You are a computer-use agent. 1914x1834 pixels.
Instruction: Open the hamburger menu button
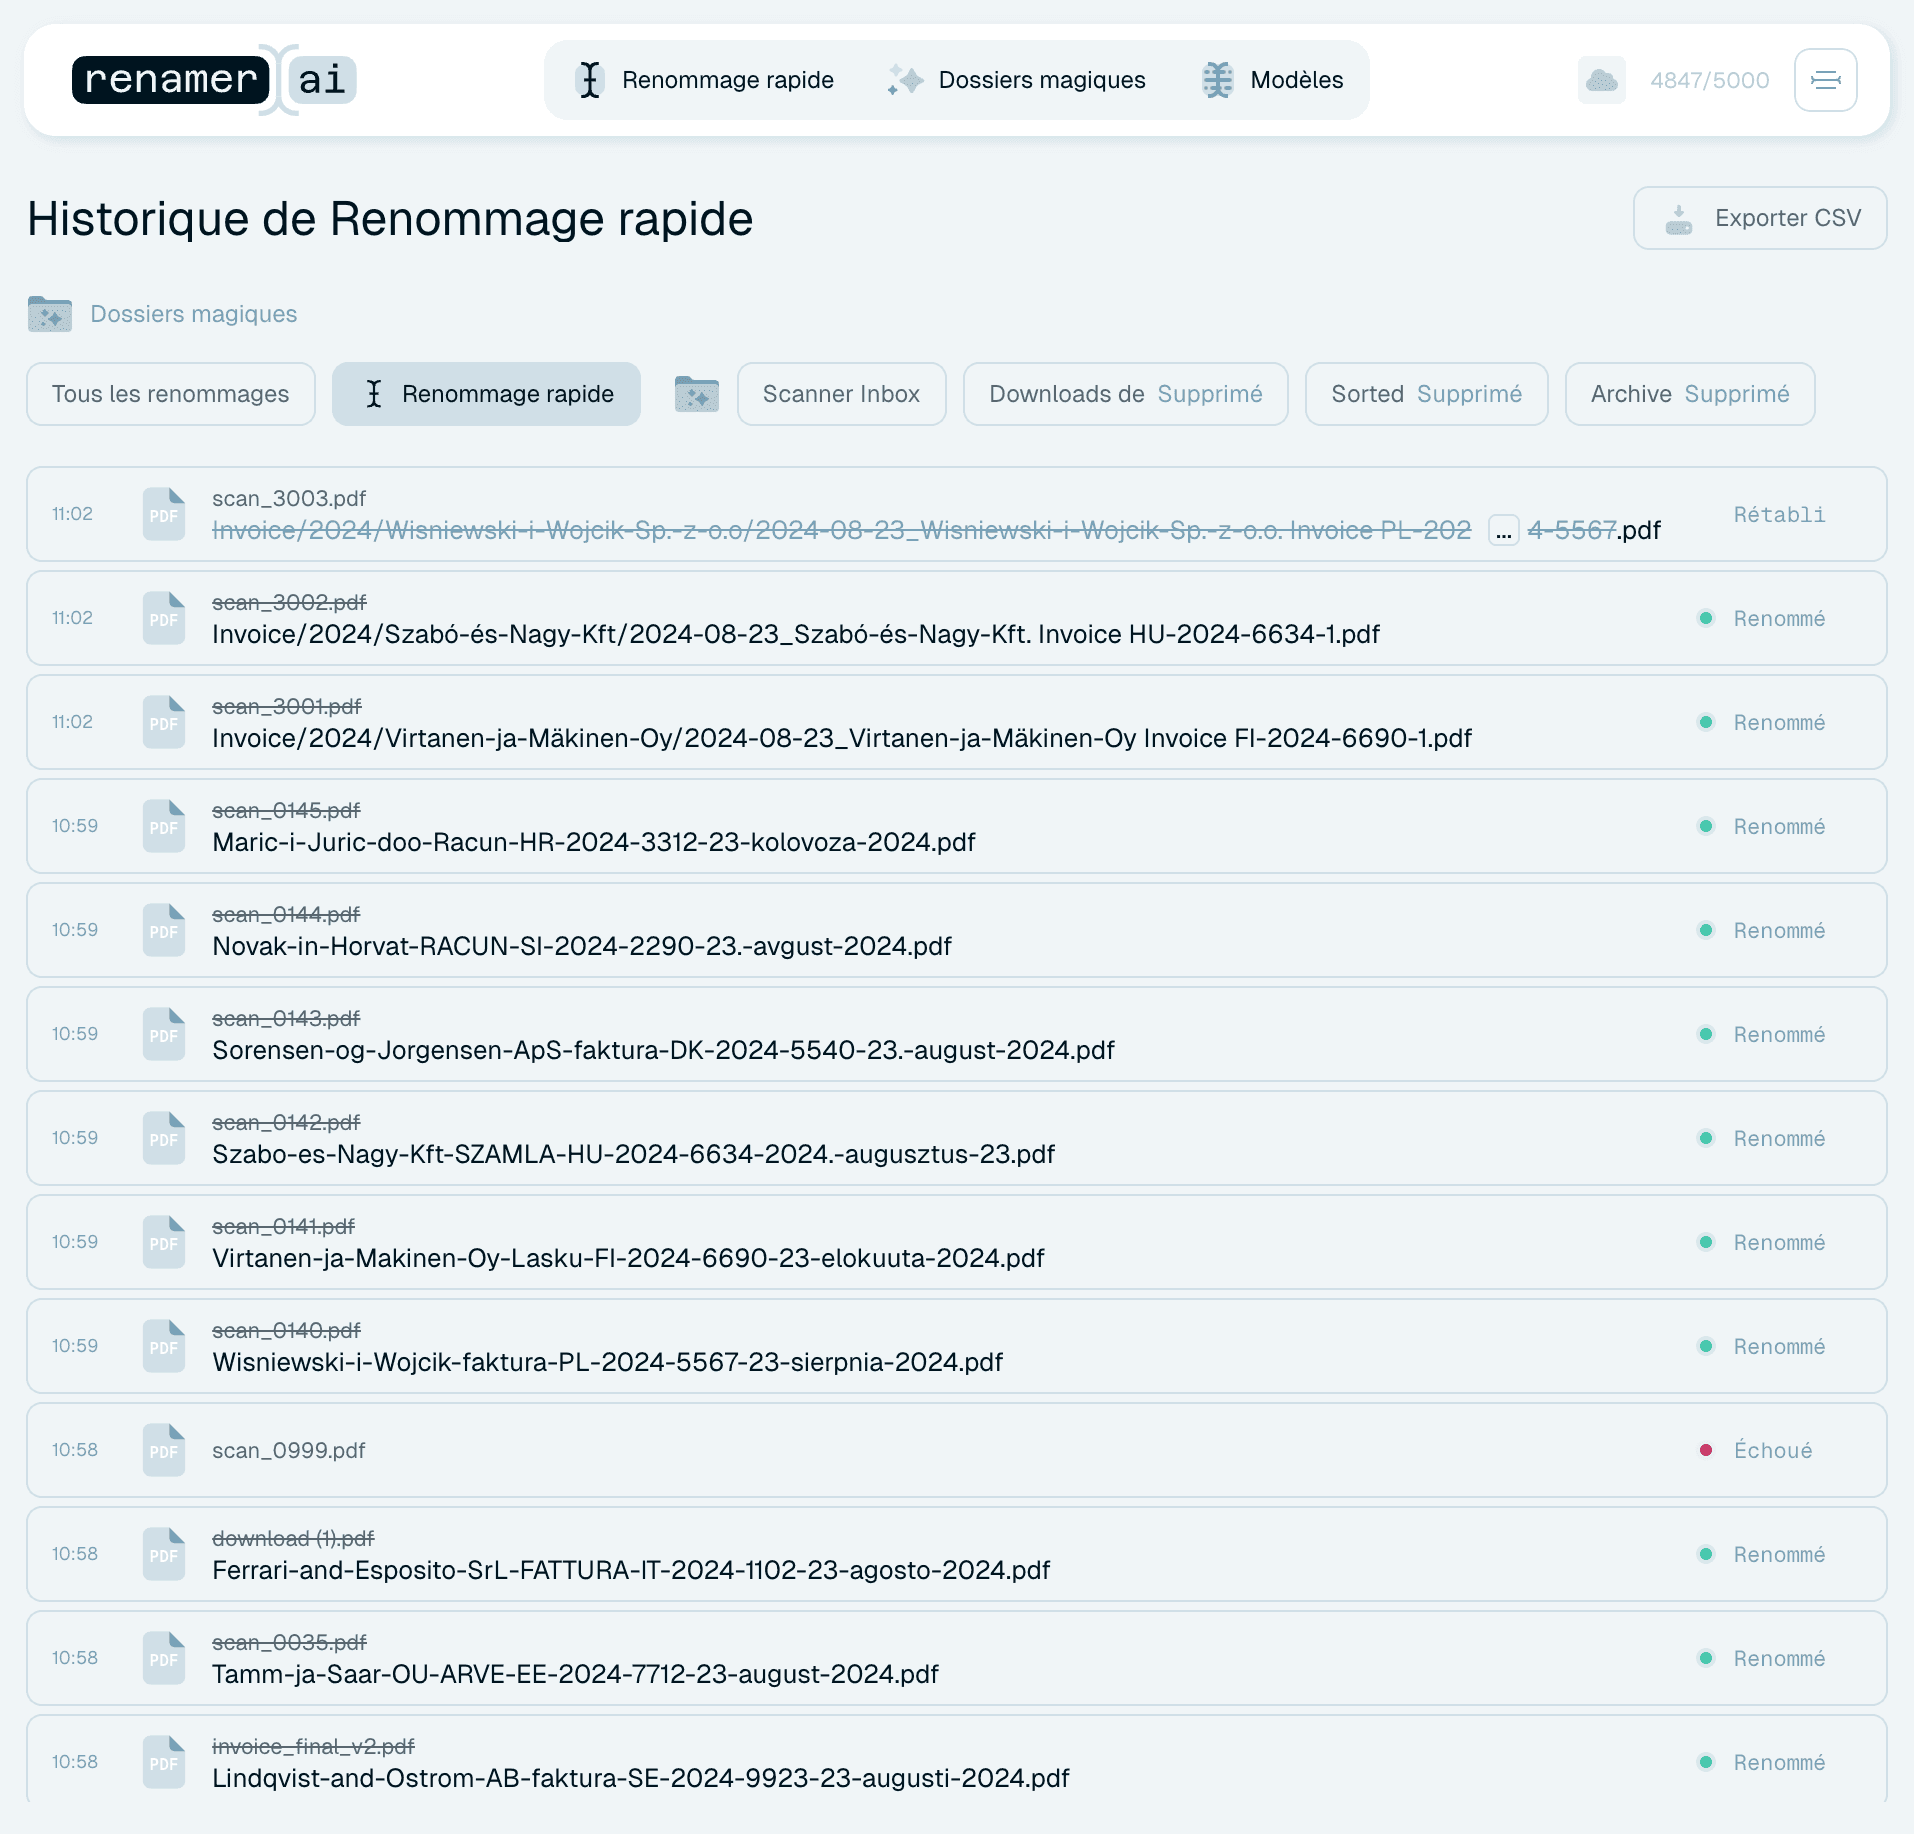[x=1825, y=80]
